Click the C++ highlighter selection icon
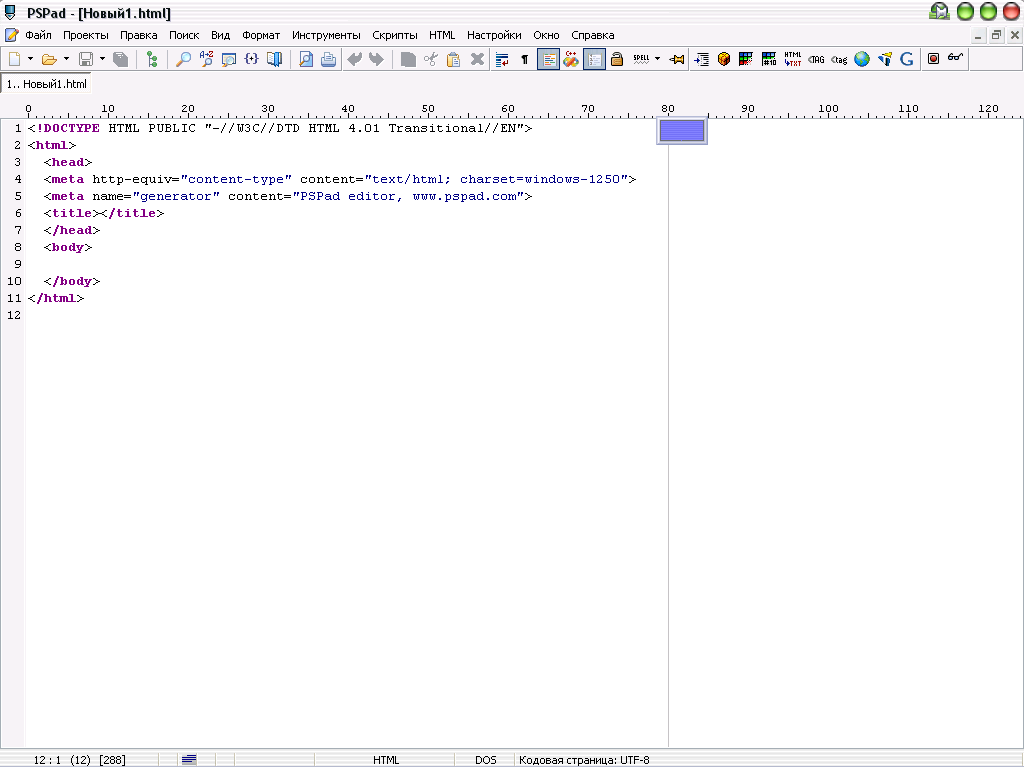The height and width of the screenshot is (768, 1024). click(571, 59)
